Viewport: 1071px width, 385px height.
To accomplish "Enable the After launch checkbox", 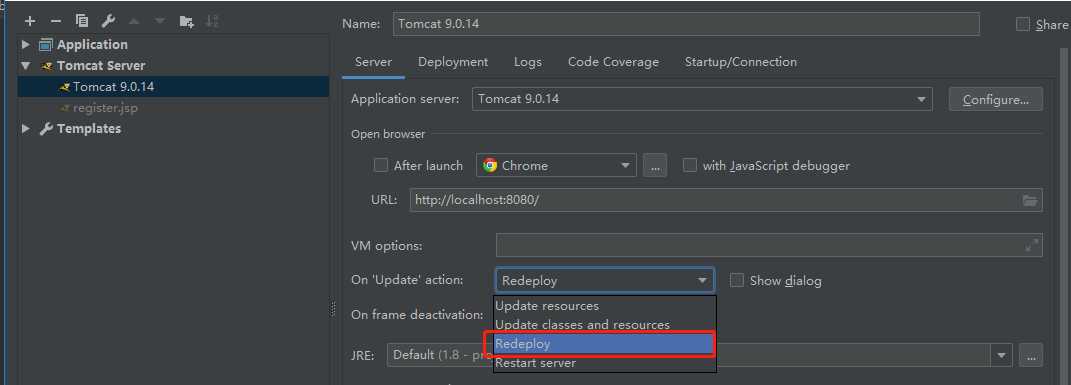I will point(381,165).
